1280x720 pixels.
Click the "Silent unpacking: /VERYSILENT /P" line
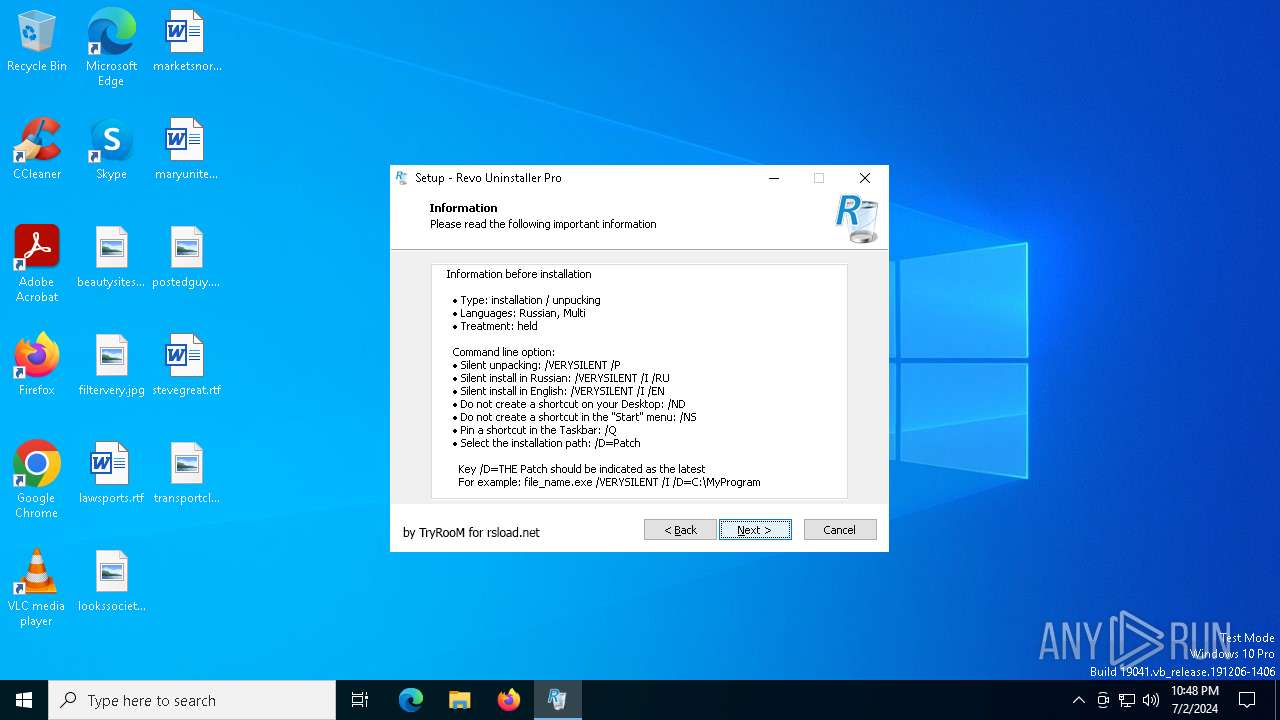click(x=536, y=365)
